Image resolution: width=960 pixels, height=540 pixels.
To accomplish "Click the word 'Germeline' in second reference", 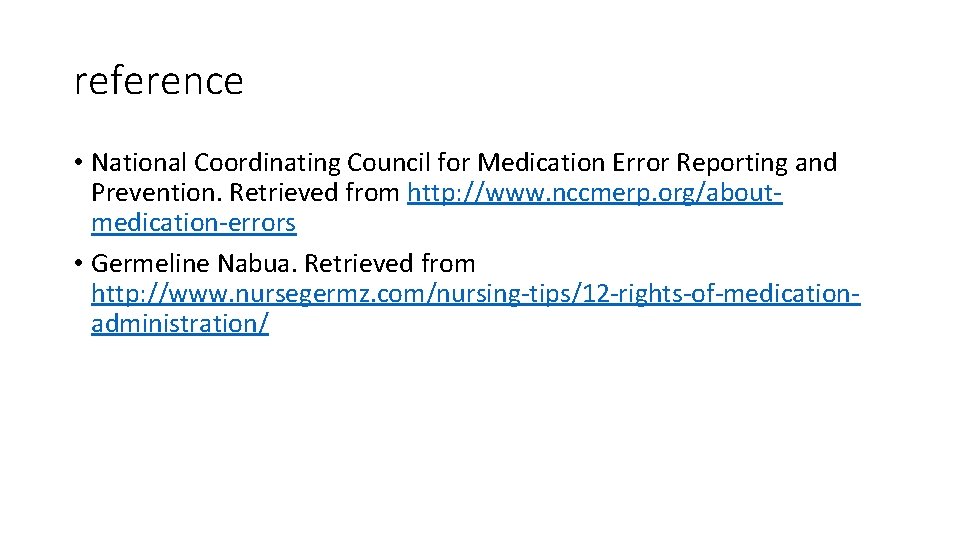I will tap(151, 264).
